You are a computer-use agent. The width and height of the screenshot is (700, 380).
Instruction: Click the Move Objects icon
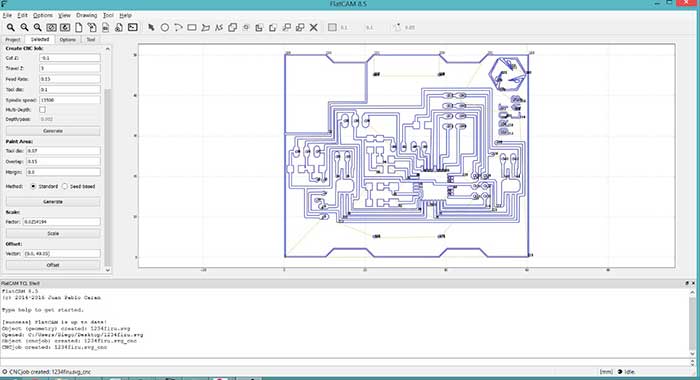coord(287,27)
